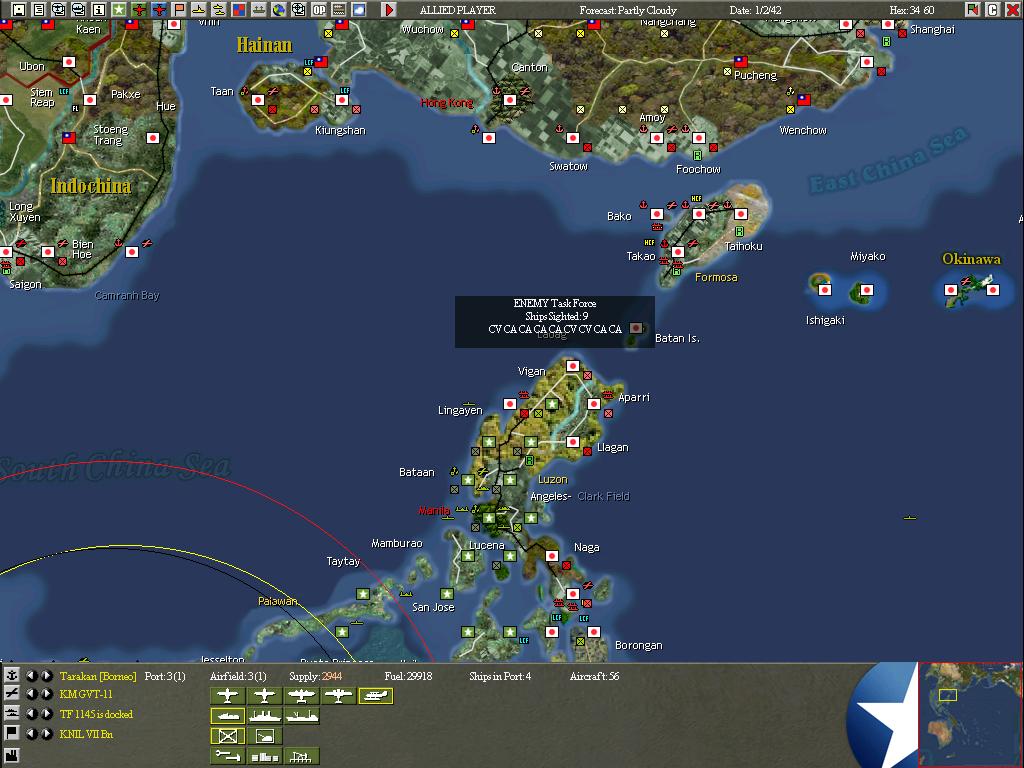Click the tank unit symbol button
The width and height of the screenshot is (1024, 768).
pyautogui.click(x=264, y=736)
